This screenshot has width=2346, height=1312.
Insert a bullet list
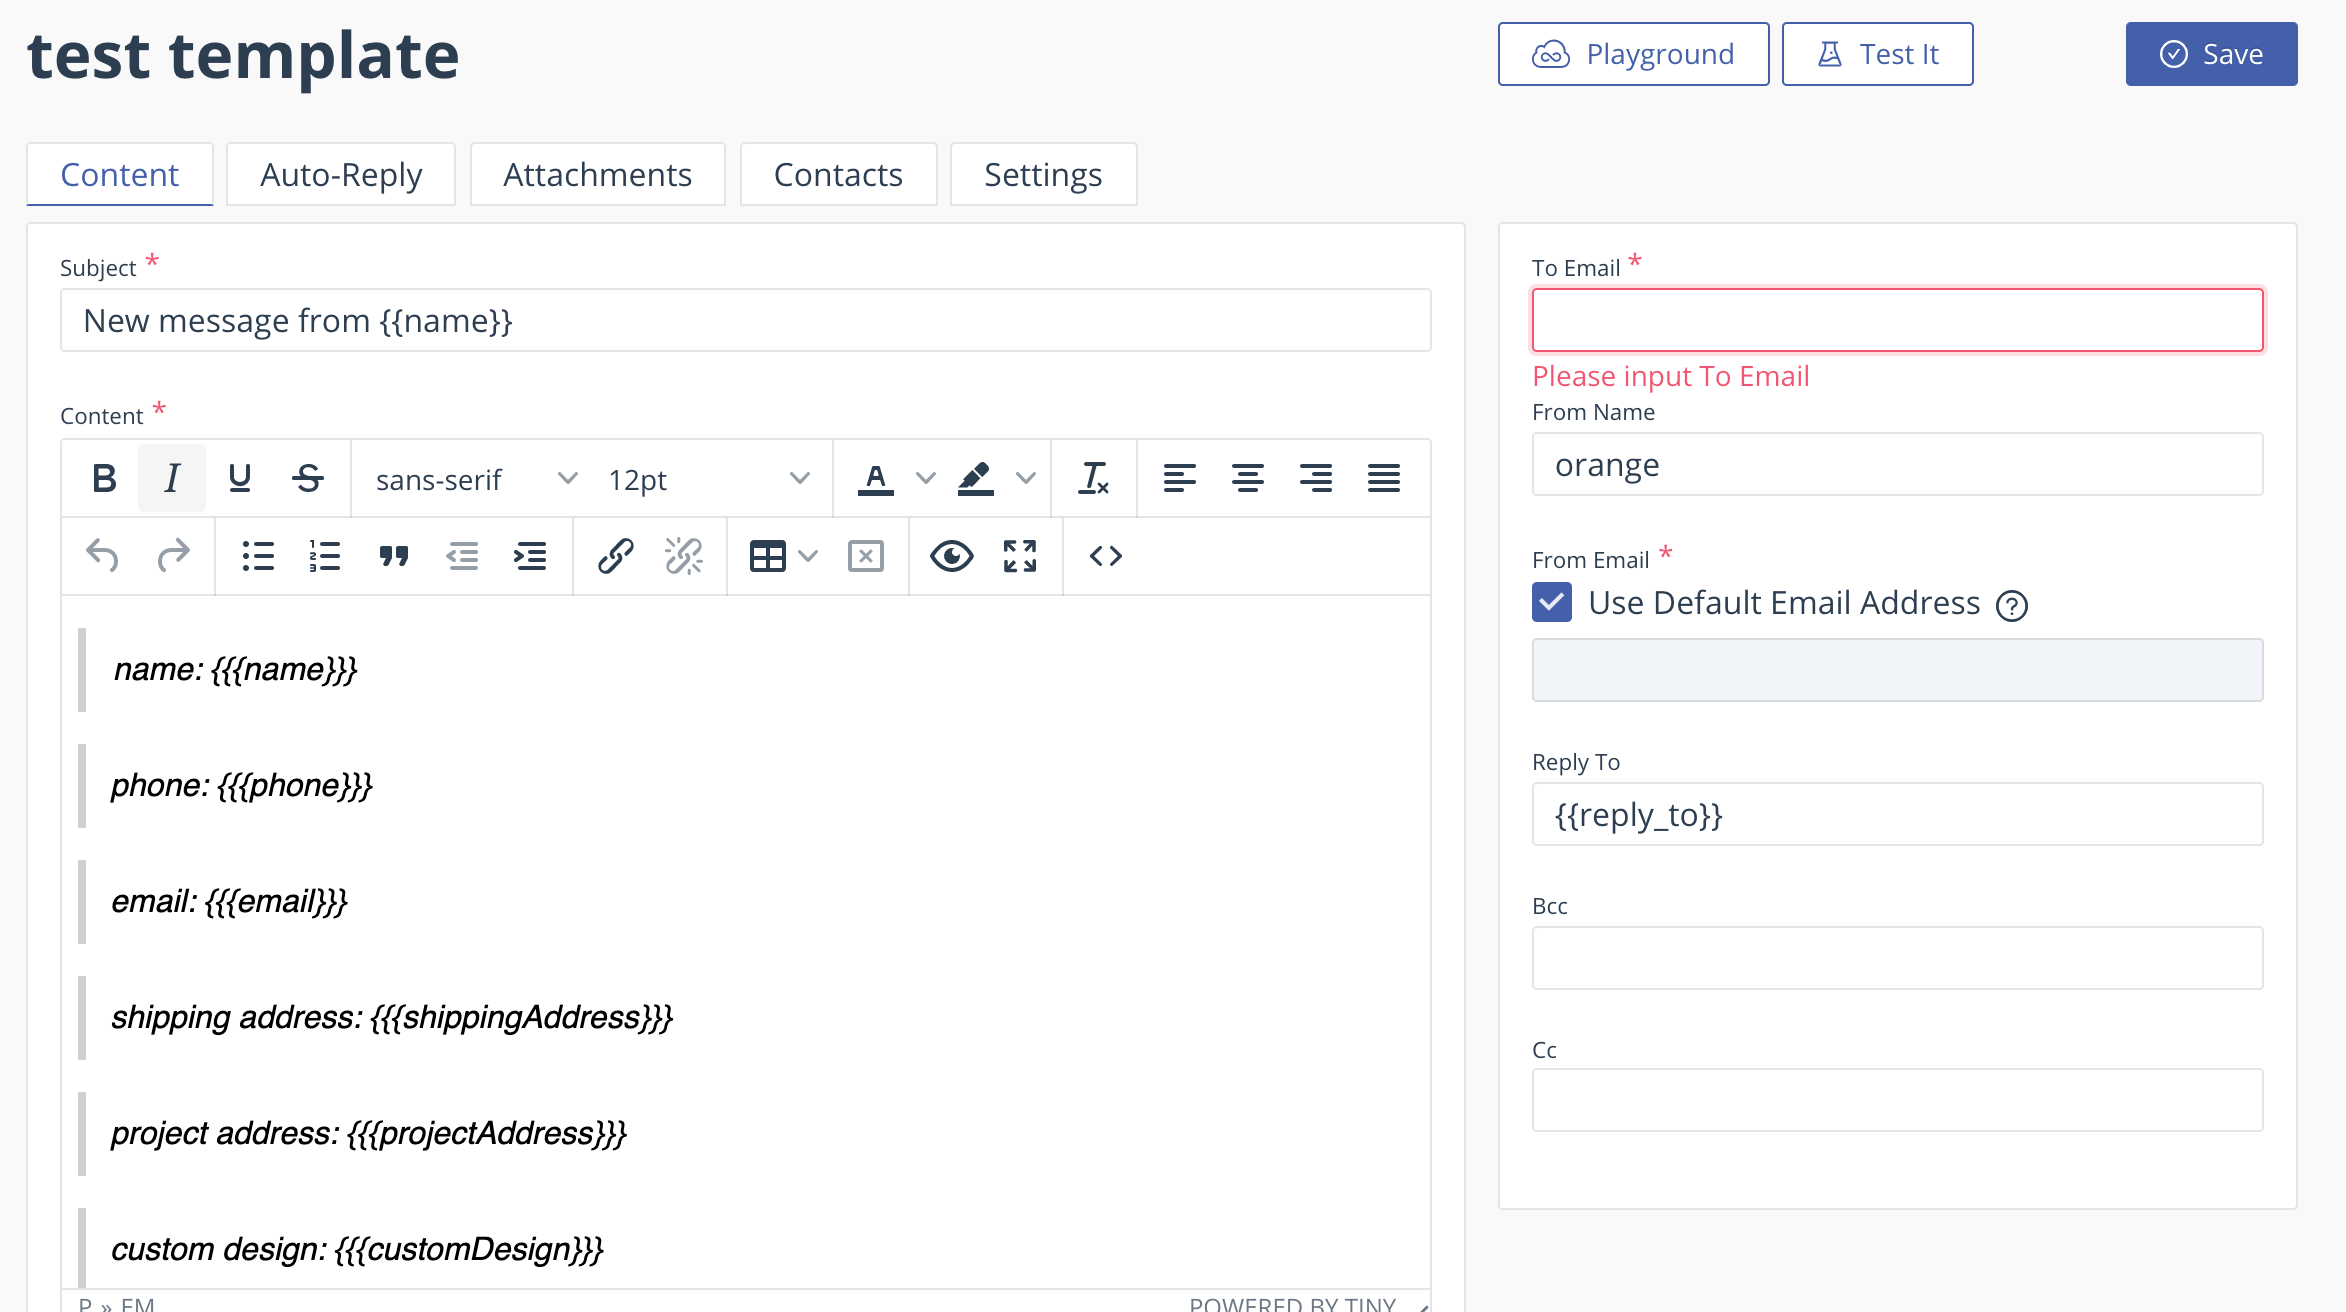(257, 556)
